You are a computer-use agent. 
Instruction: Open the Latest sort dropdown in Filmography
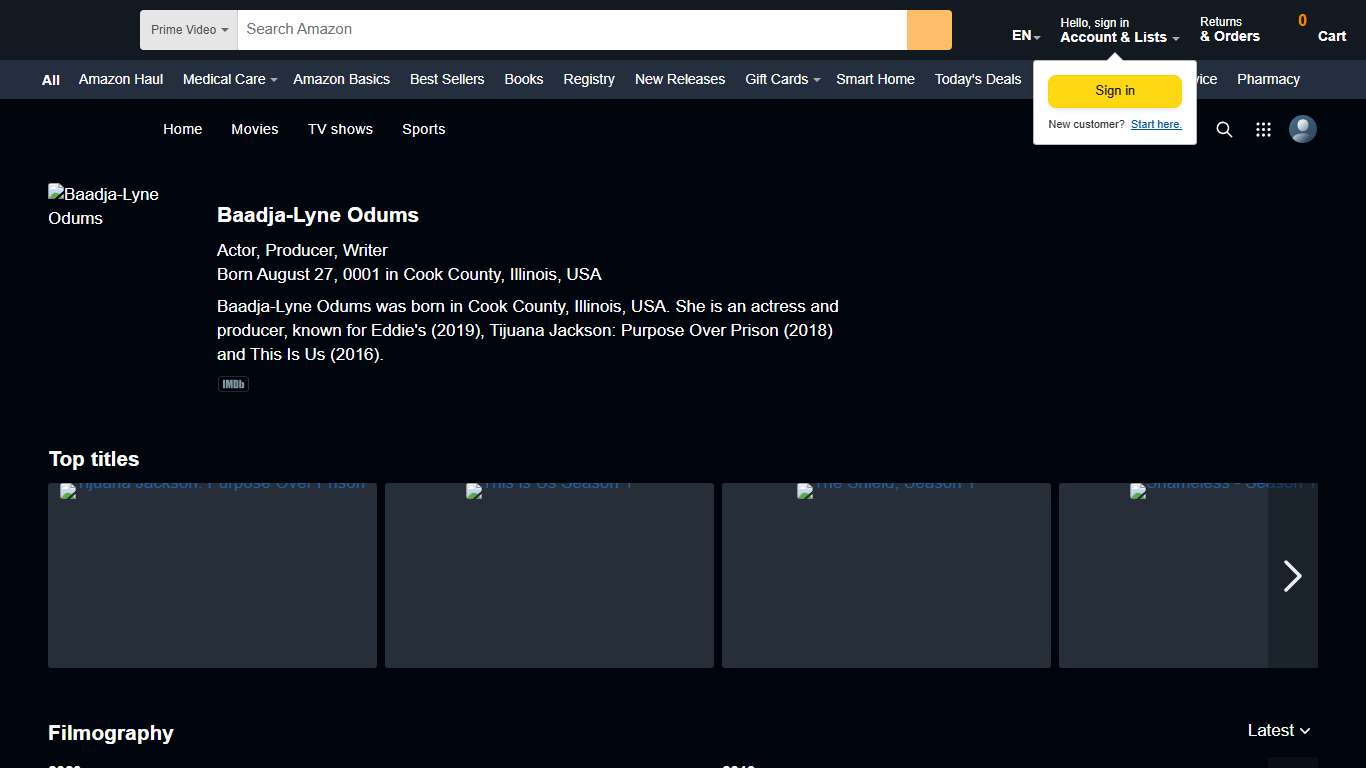pyautogui.click(x=1278, y=731)
